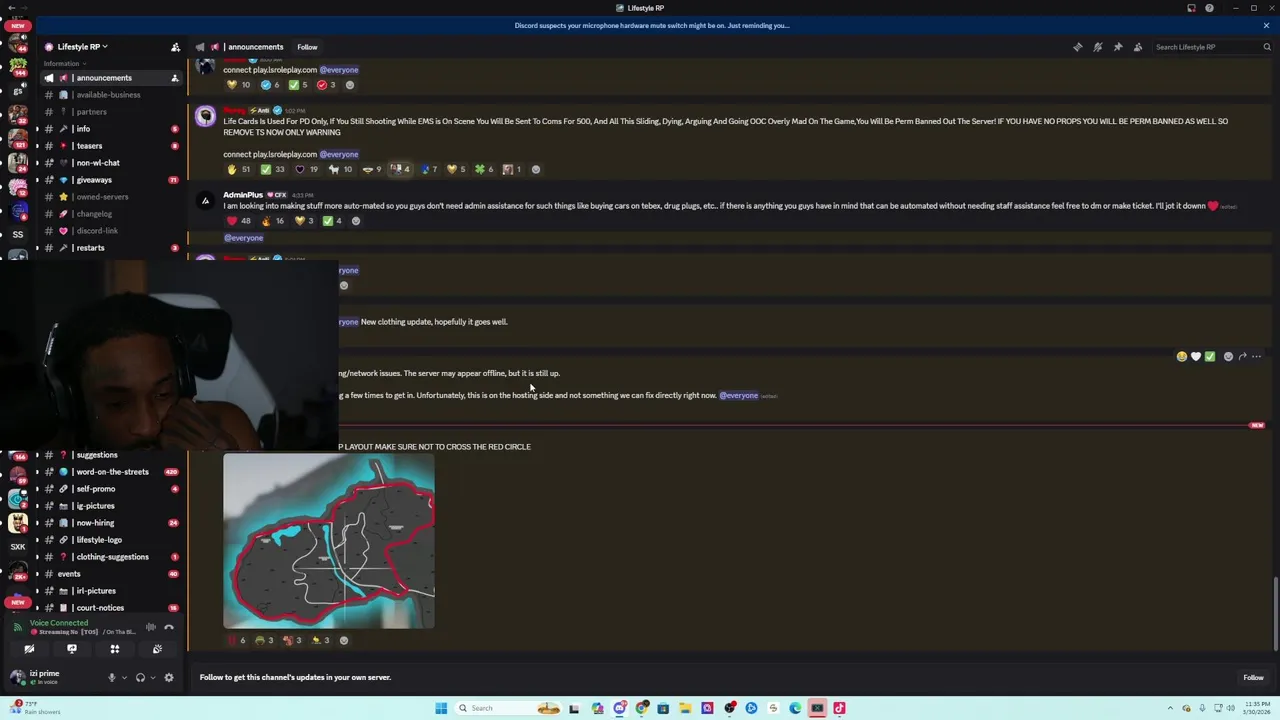Screen dimensions: 1280x720
Task: Click the AdminPlus username
Action: point(243,195)
